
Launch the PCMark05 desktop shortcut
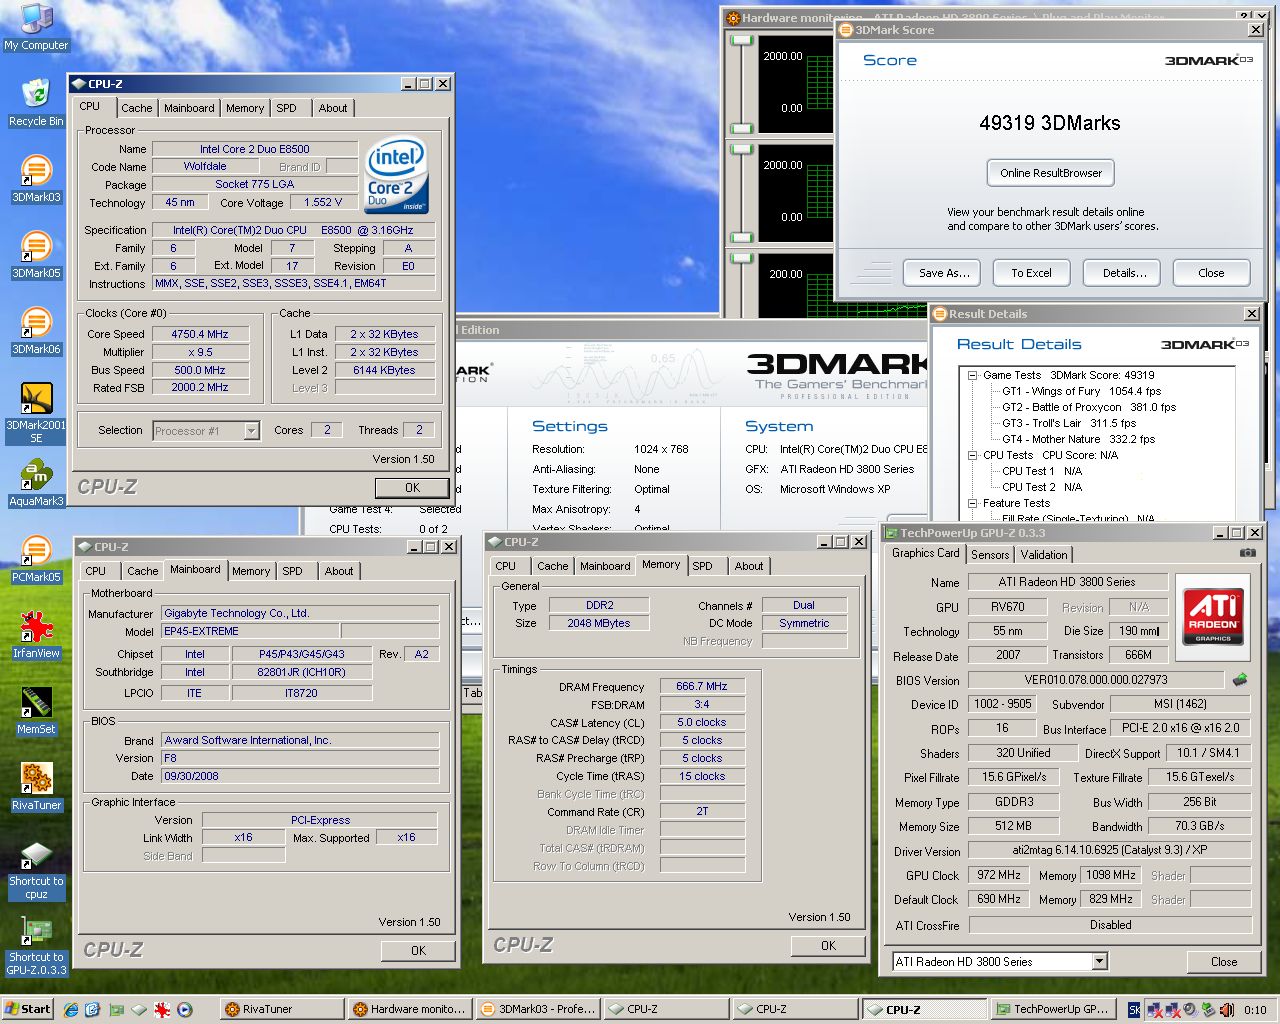(36, 559)
